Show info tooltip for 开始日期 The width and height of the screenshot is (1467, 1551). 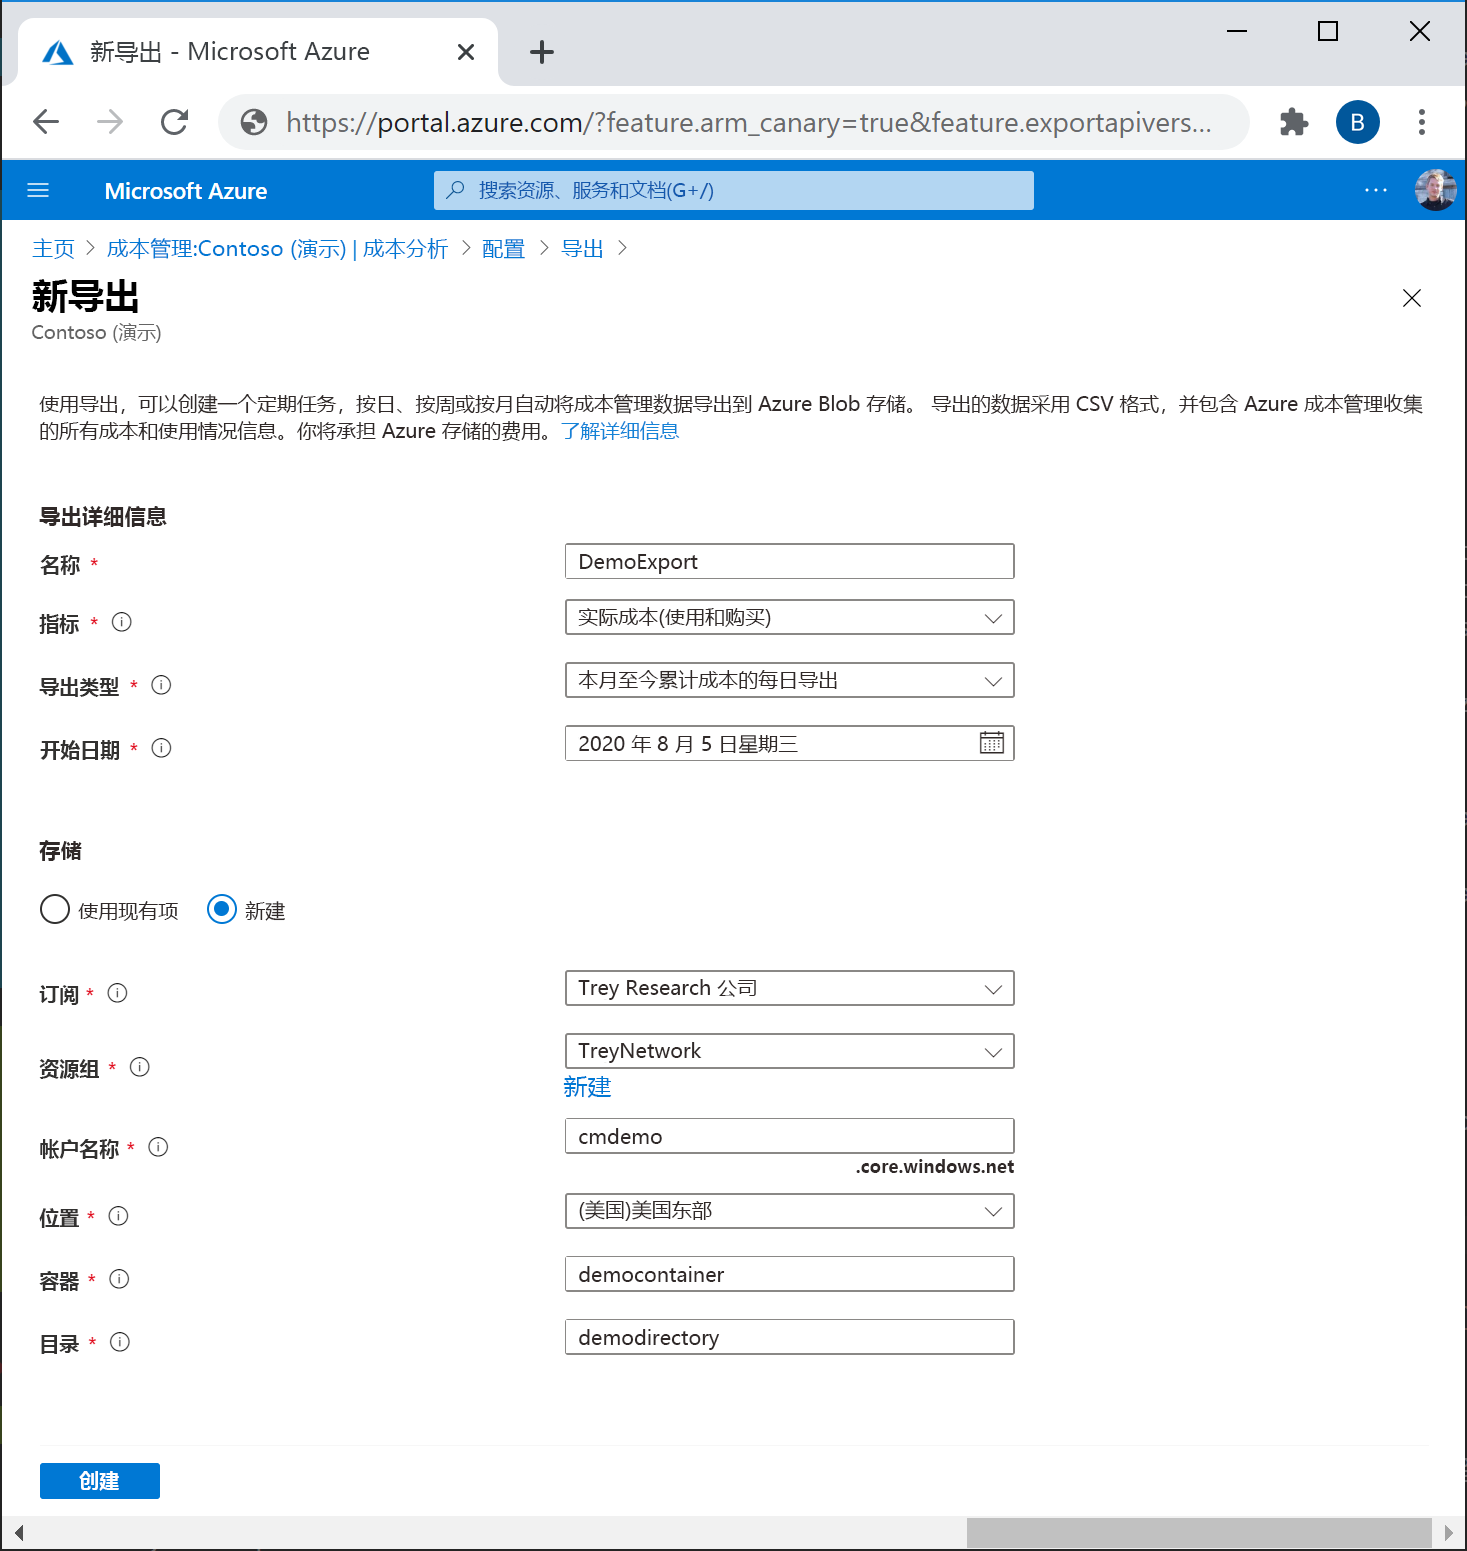[x=161, y=748]
